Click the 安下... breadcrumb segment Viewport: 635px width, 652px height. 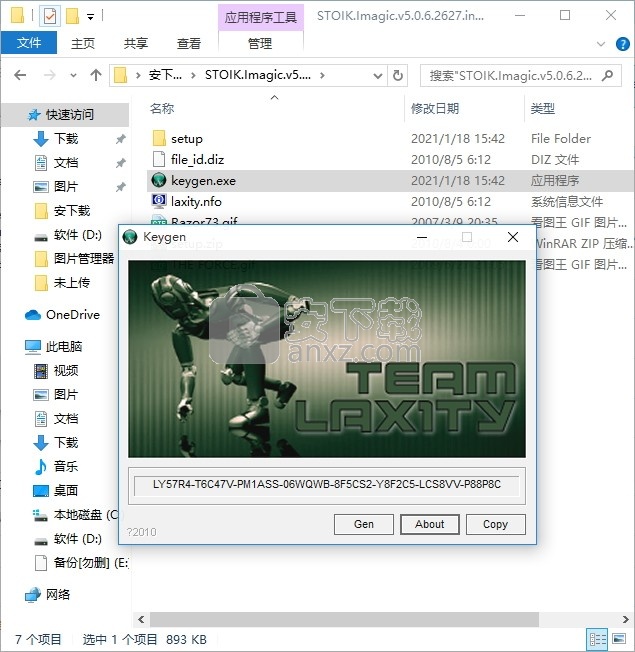(165, 75)
